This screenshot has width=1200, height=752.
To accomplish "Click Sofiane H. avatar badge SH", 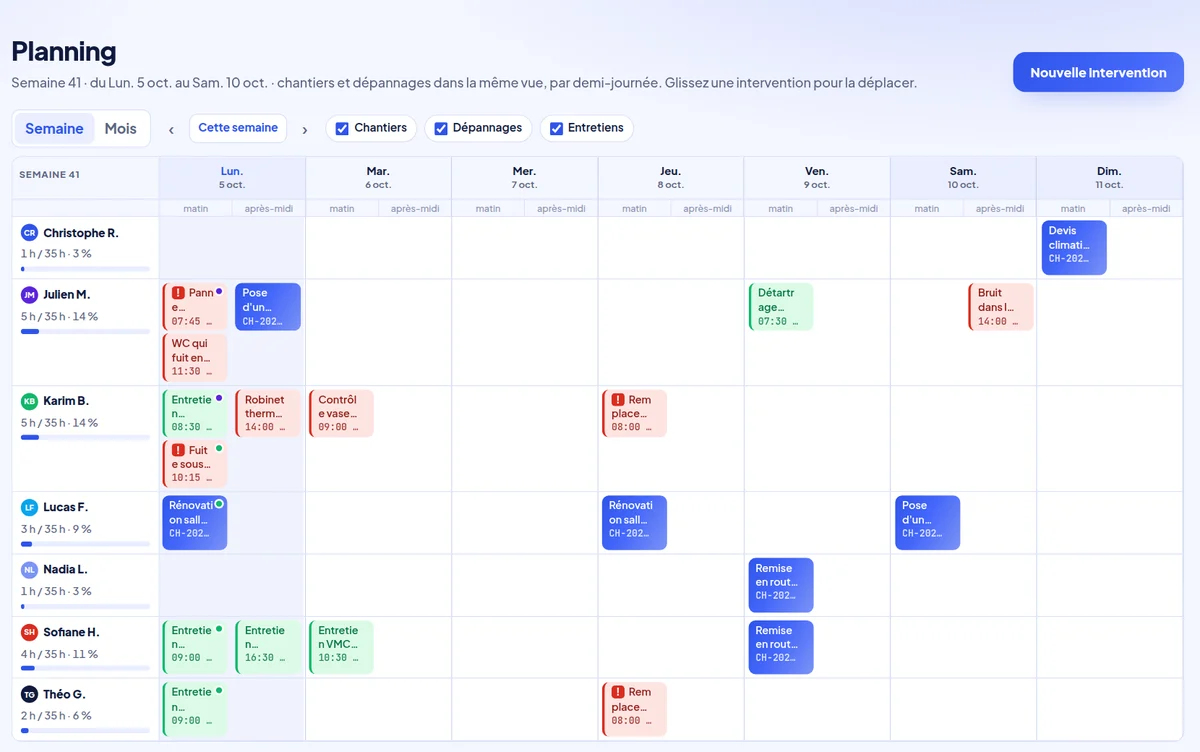I will click(x=29, y=632).
